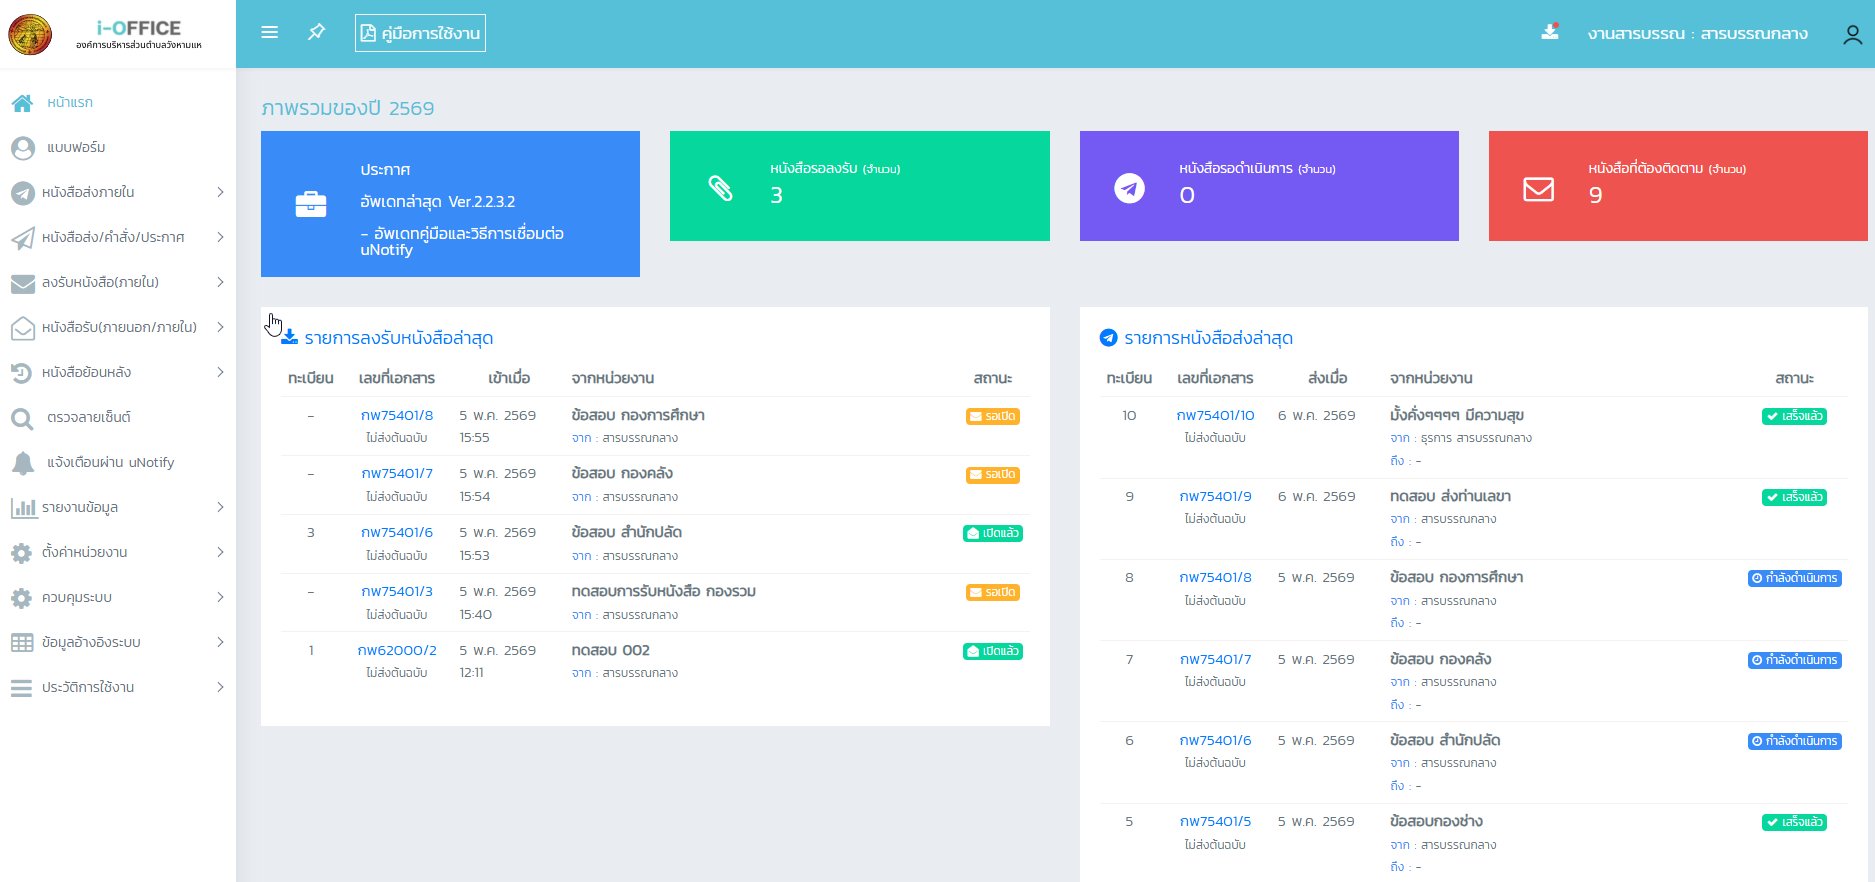Click the gear icon for ตั้งค่าหน่วยงาน
The width and height of the screenshot is (1875, 882).
coord(22,553)
